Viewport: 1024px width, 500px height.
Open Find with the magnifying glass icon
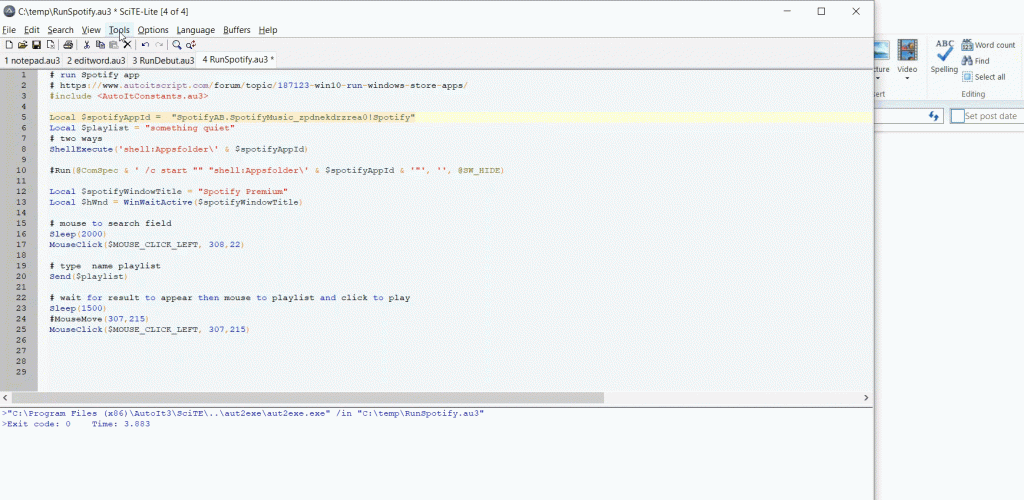pyautogui.click(x=177, y=45)
